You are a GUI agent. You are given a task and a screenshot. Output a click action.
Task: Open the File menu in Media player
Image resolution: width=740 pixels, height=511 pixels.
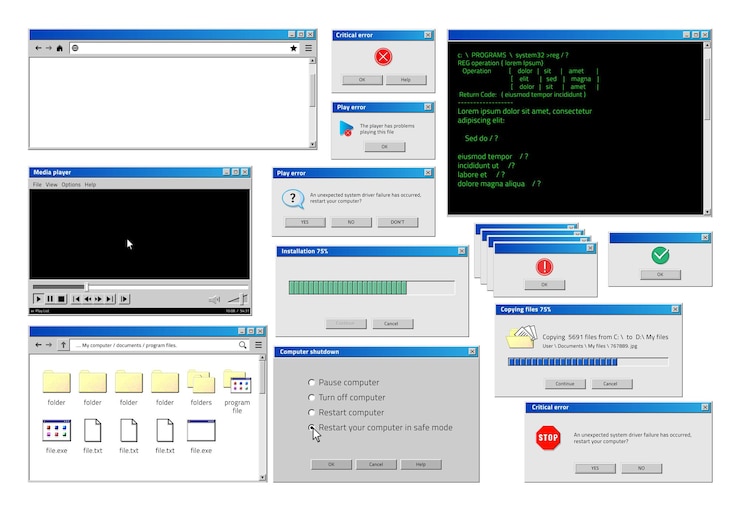[37, 184]
